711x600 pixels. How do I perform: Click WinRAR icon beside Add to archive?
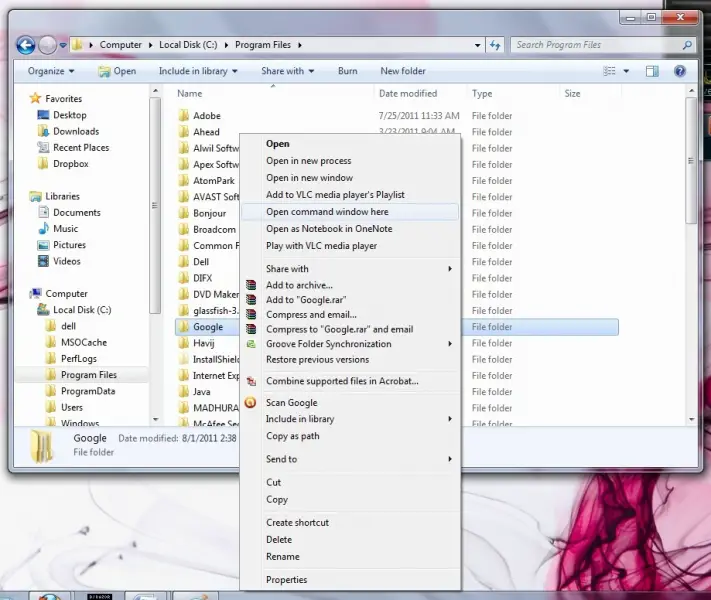coord(251,285)
